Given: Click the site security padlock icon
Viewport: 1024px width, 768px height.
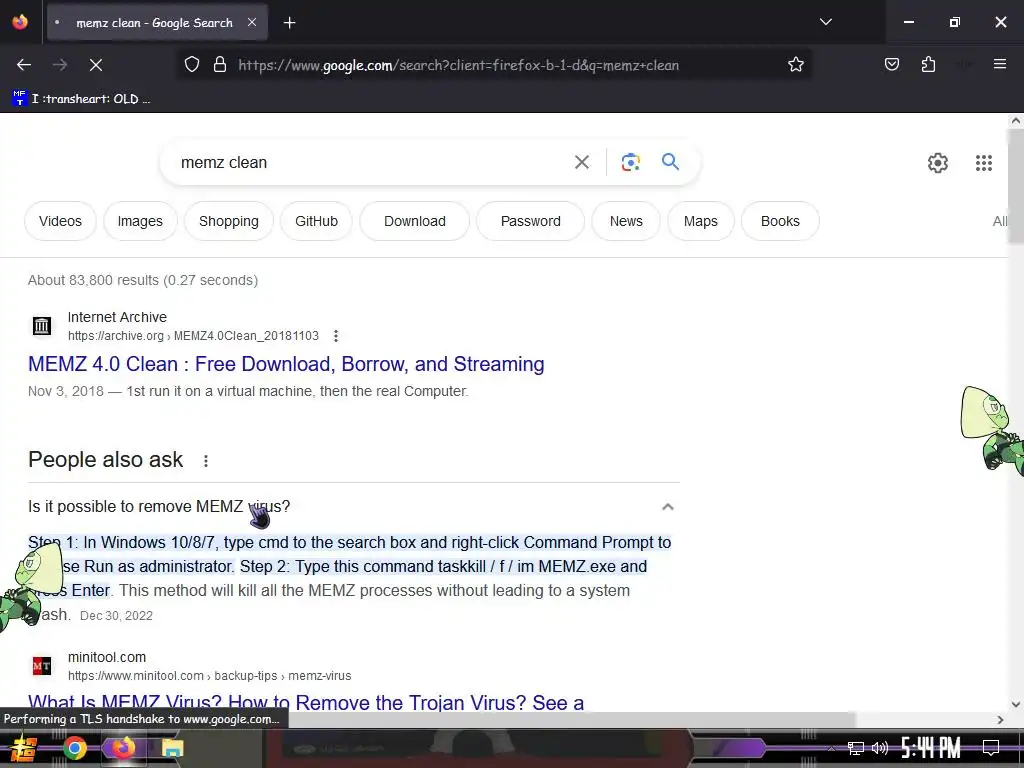Looking at the screenshot, I should 220,65.
